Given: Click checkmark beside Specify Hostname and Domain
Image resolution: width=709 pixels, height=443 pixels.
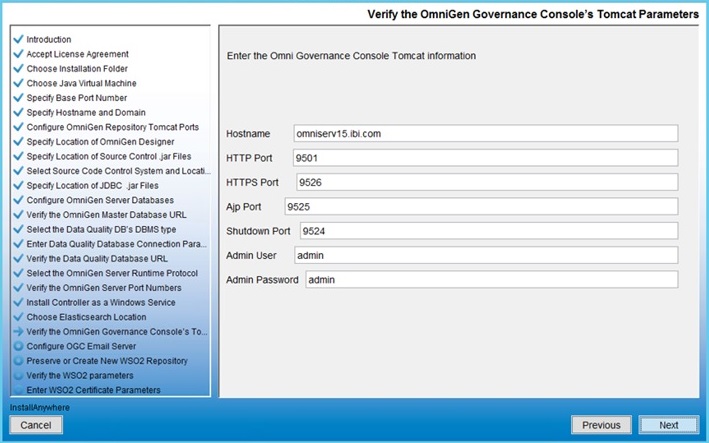Looking at the screenshot, I should click(18, 112).
